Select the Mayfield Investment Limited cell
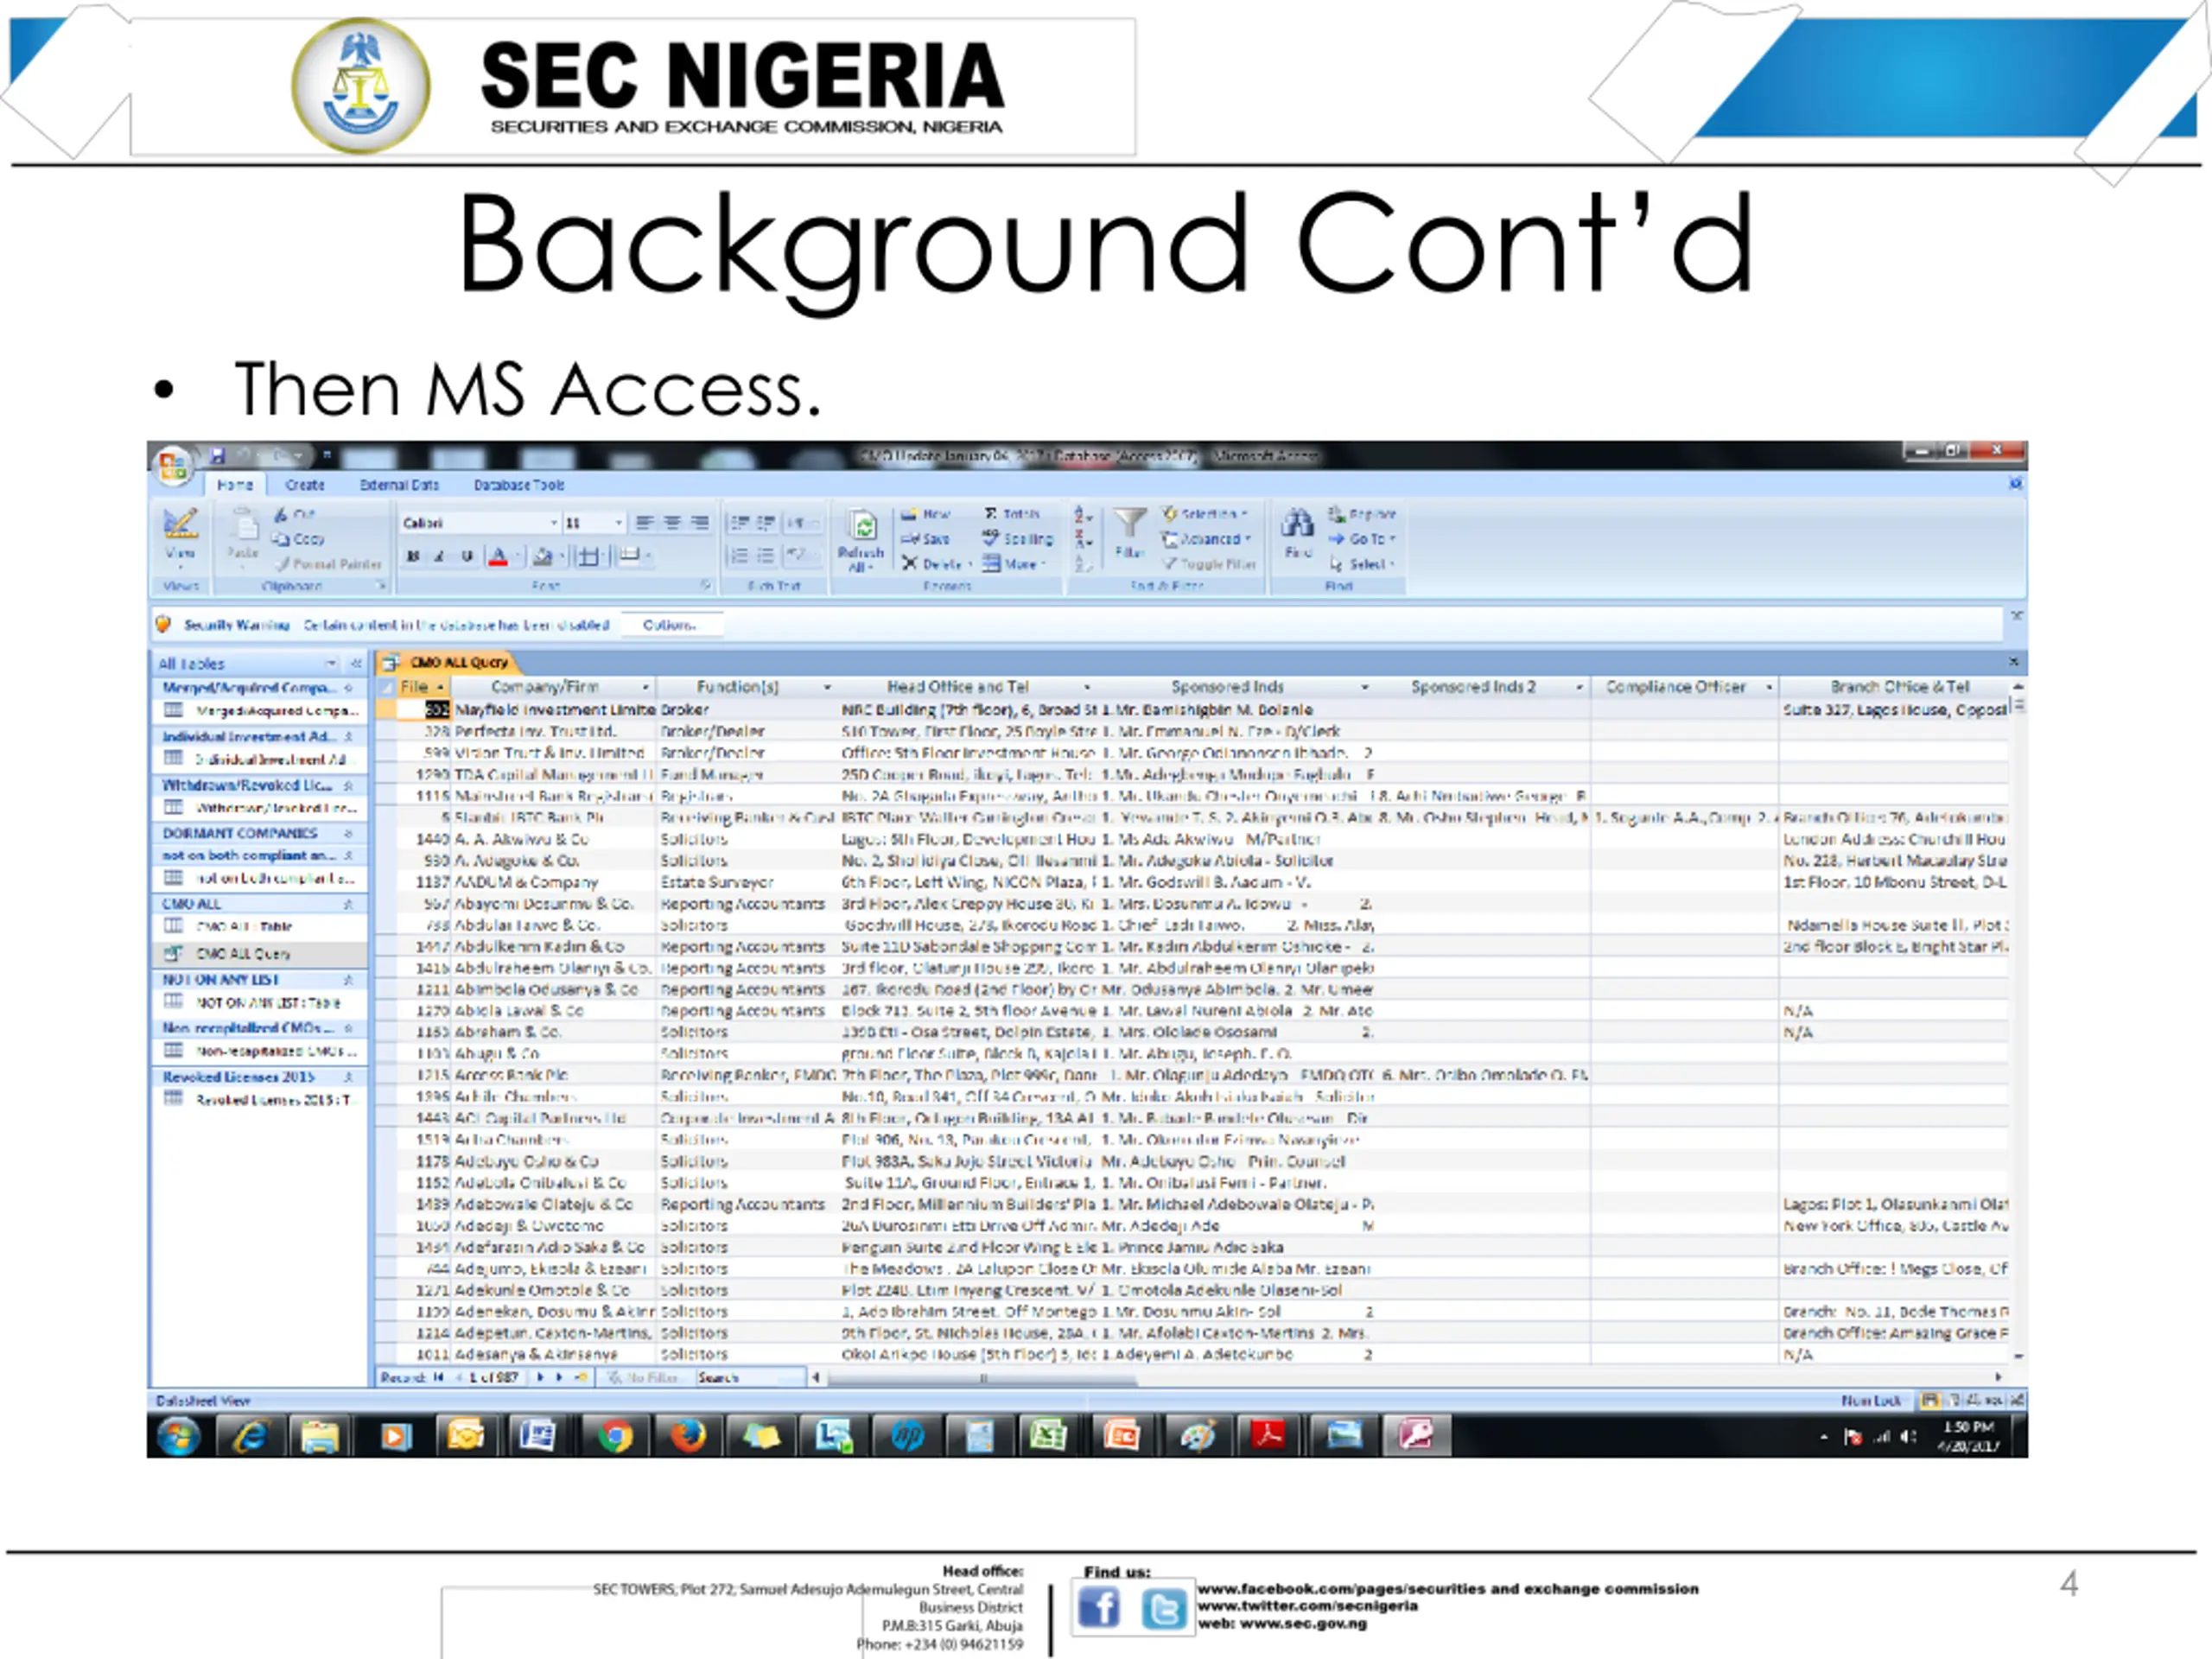 click(x=555, y=710)
